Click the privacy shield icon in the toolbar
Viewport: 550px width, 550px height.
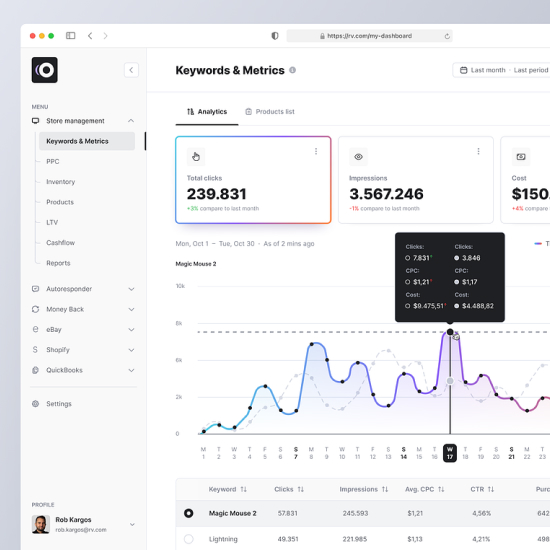(x=275, y=36)
